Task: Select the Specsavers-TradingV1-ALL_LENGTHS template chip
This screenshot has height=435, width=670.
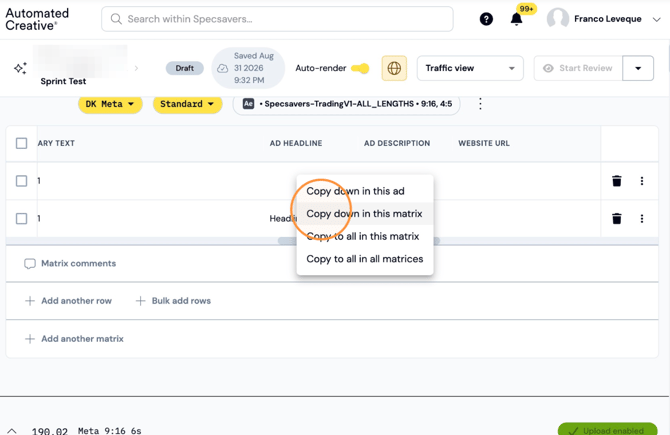Action: (347, 104)
